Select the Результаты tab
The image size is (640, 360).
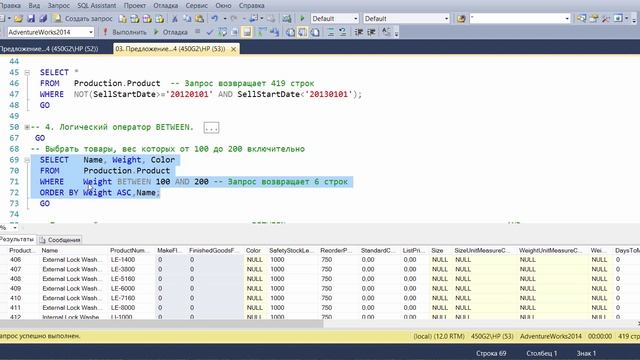point(17,239)
